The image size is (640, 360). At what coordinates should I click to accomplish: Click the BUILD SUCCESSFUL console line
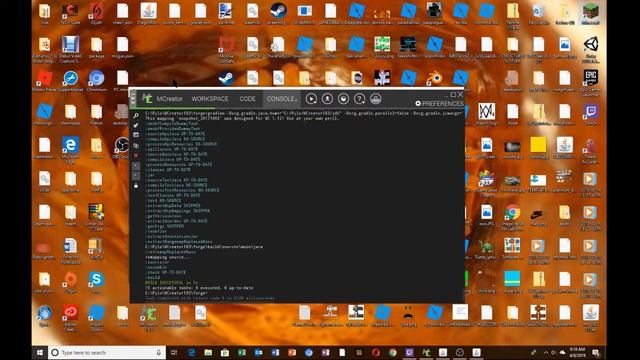(171, 282)
